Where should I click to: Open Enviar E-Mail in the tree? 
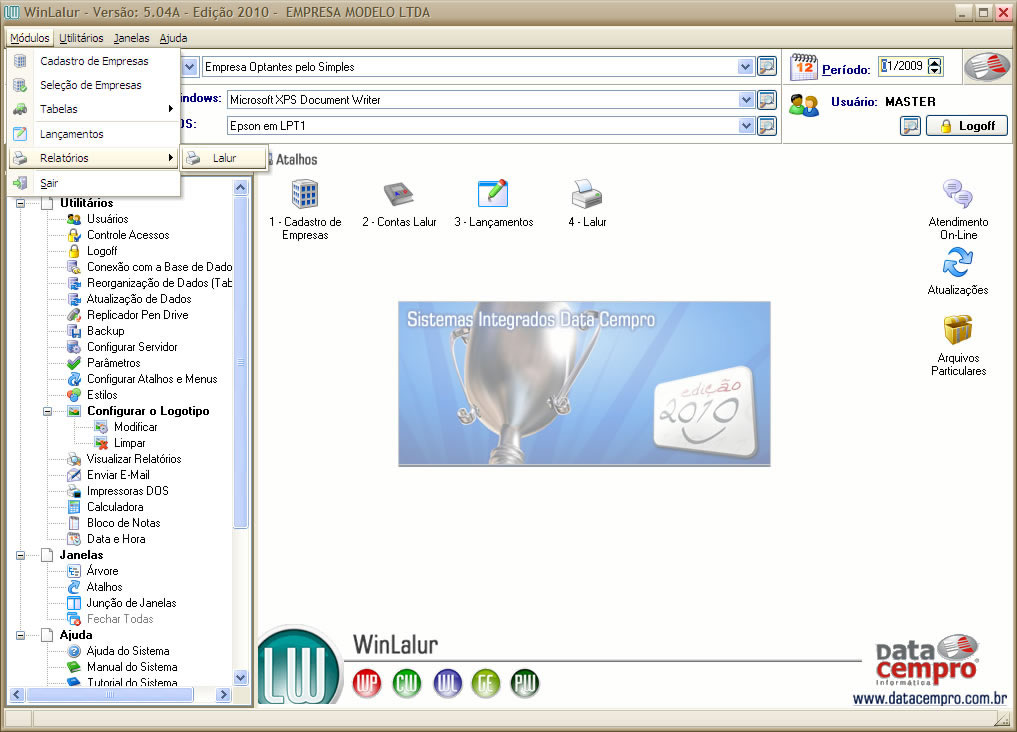pos(118,475)
